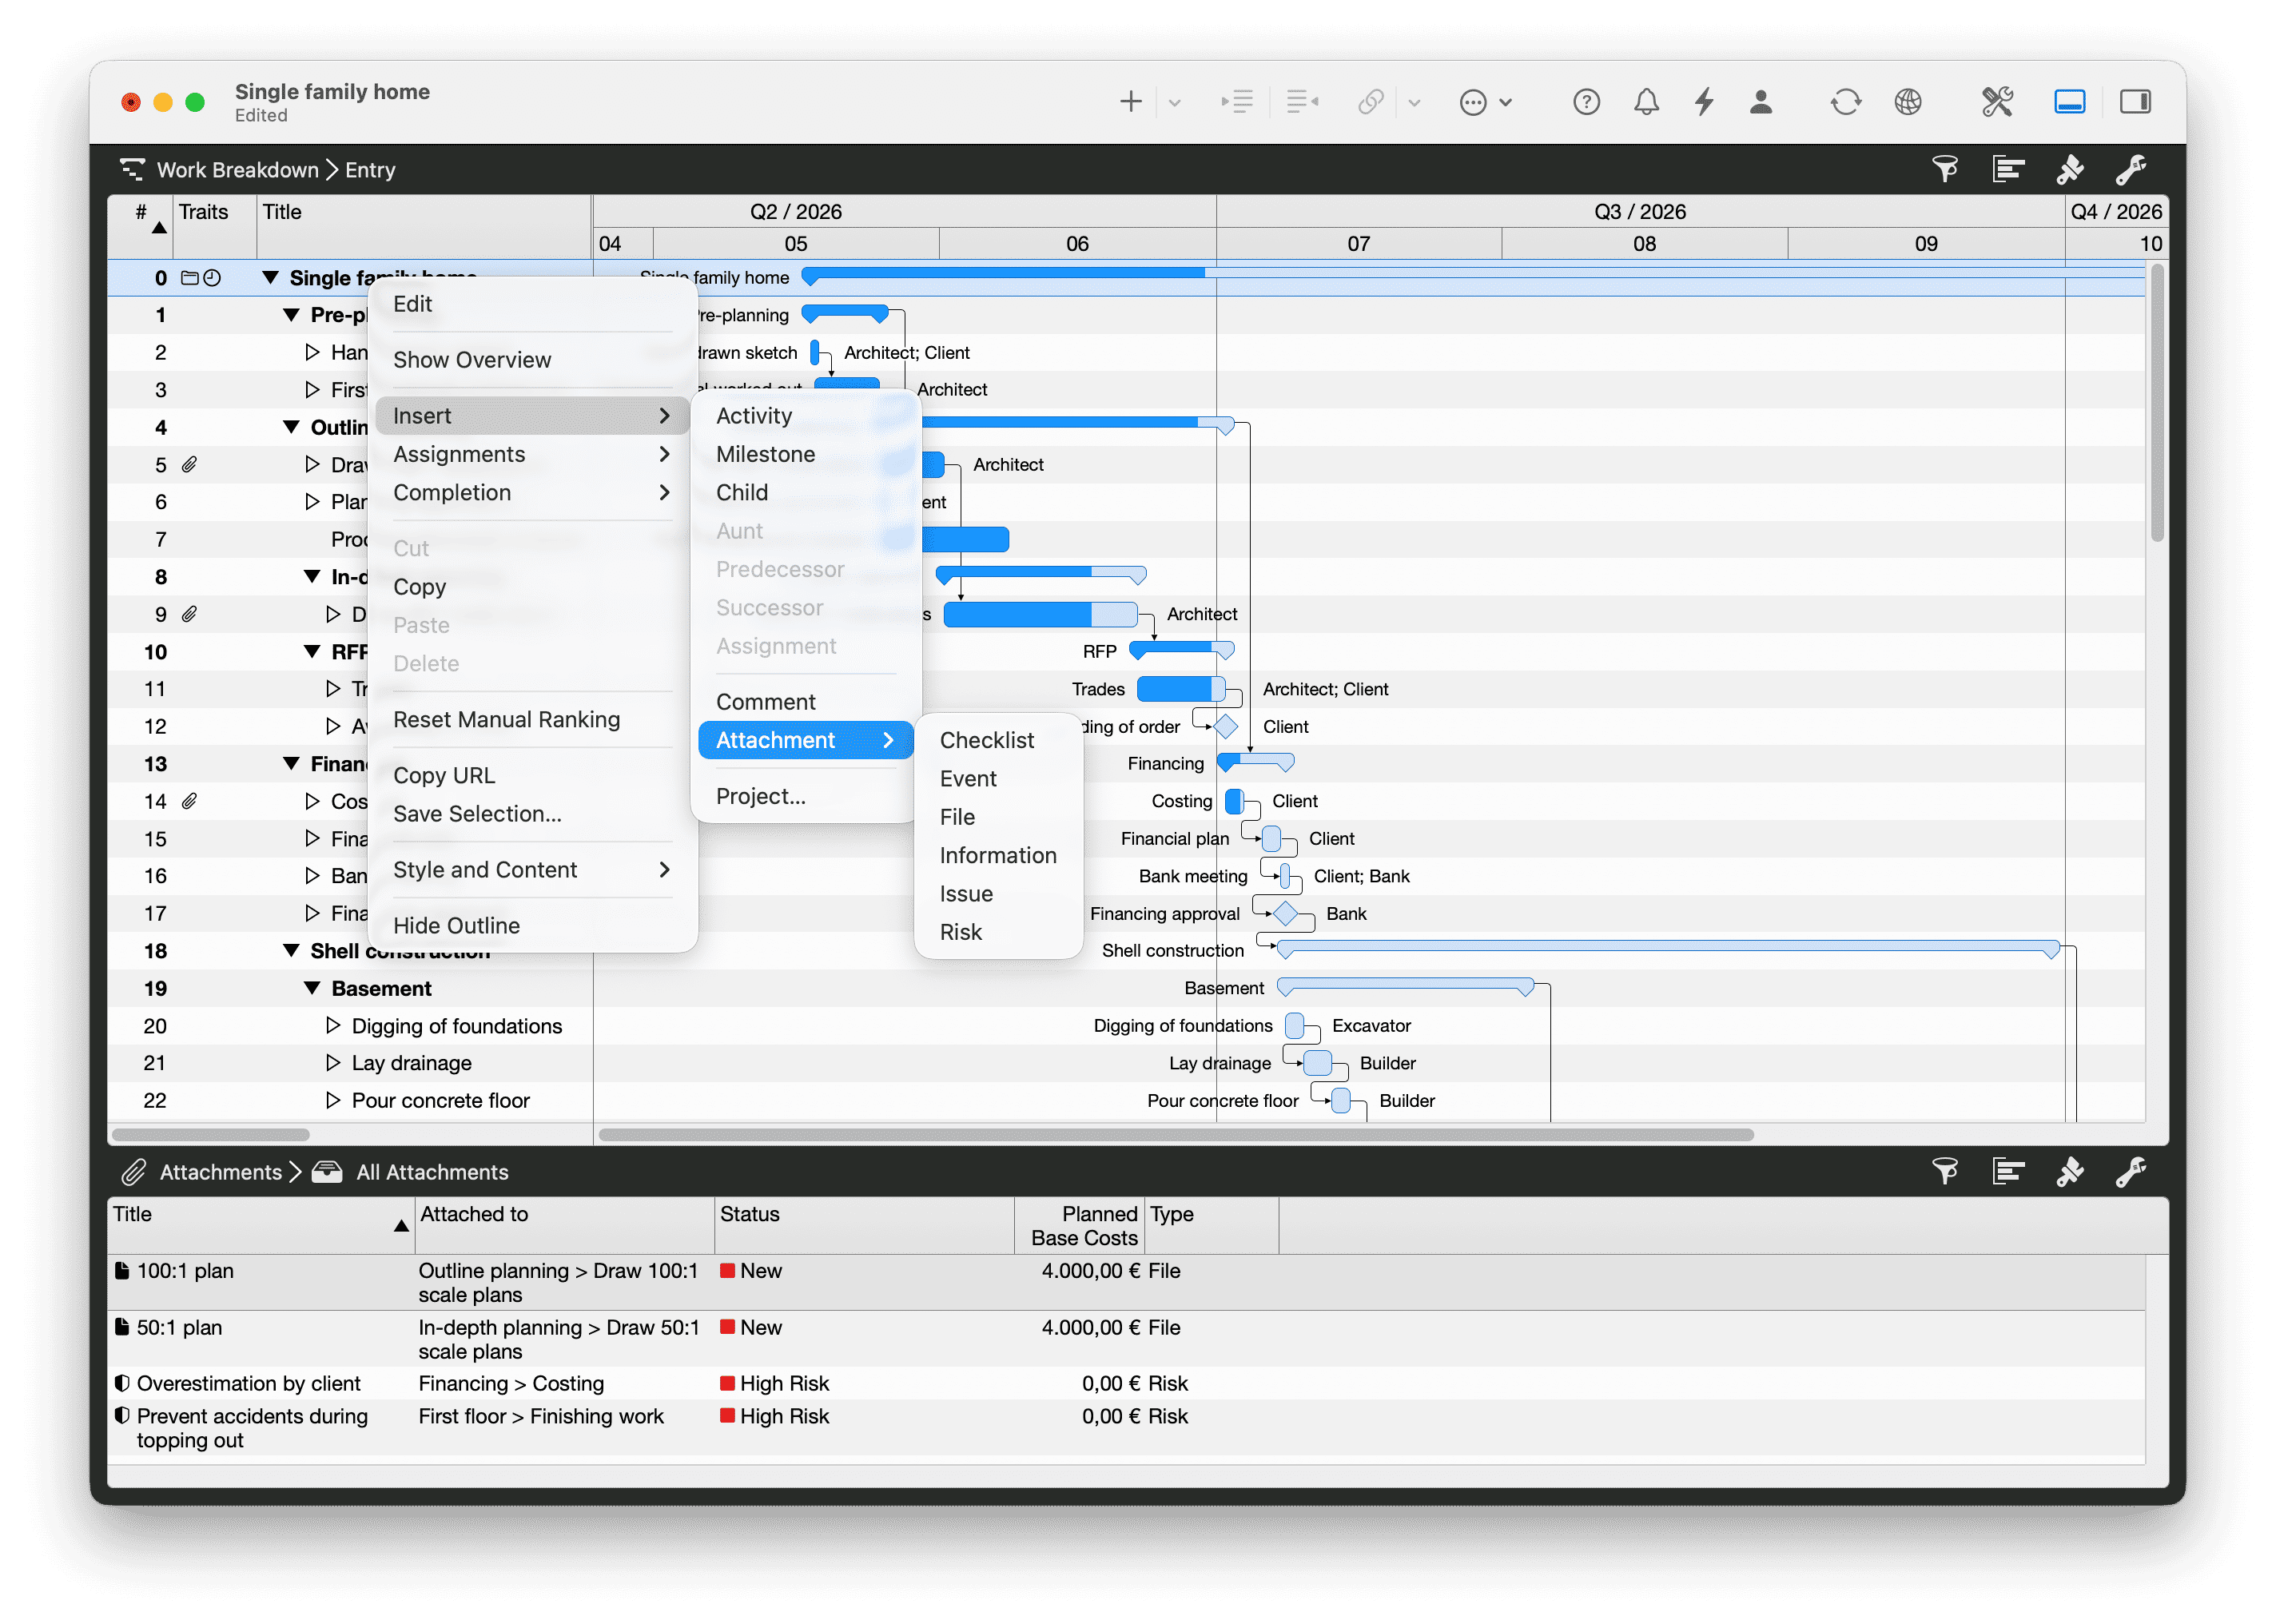Click the Work Breakdown view icon

[x=132, y=169]
